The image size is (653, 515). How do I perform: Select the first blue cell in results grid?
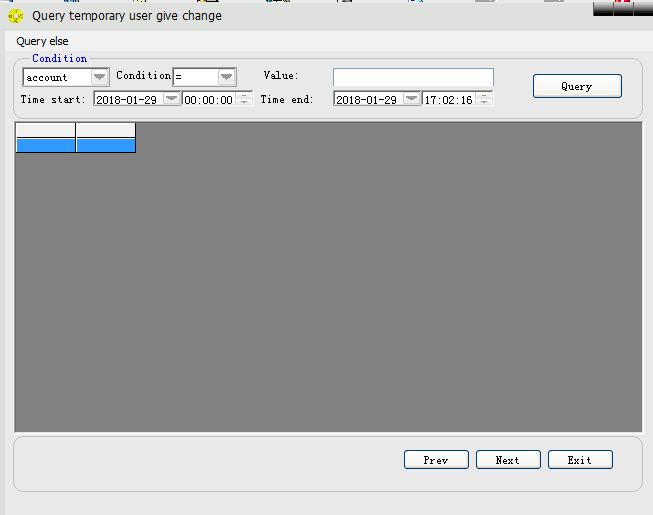coord(46,145)
